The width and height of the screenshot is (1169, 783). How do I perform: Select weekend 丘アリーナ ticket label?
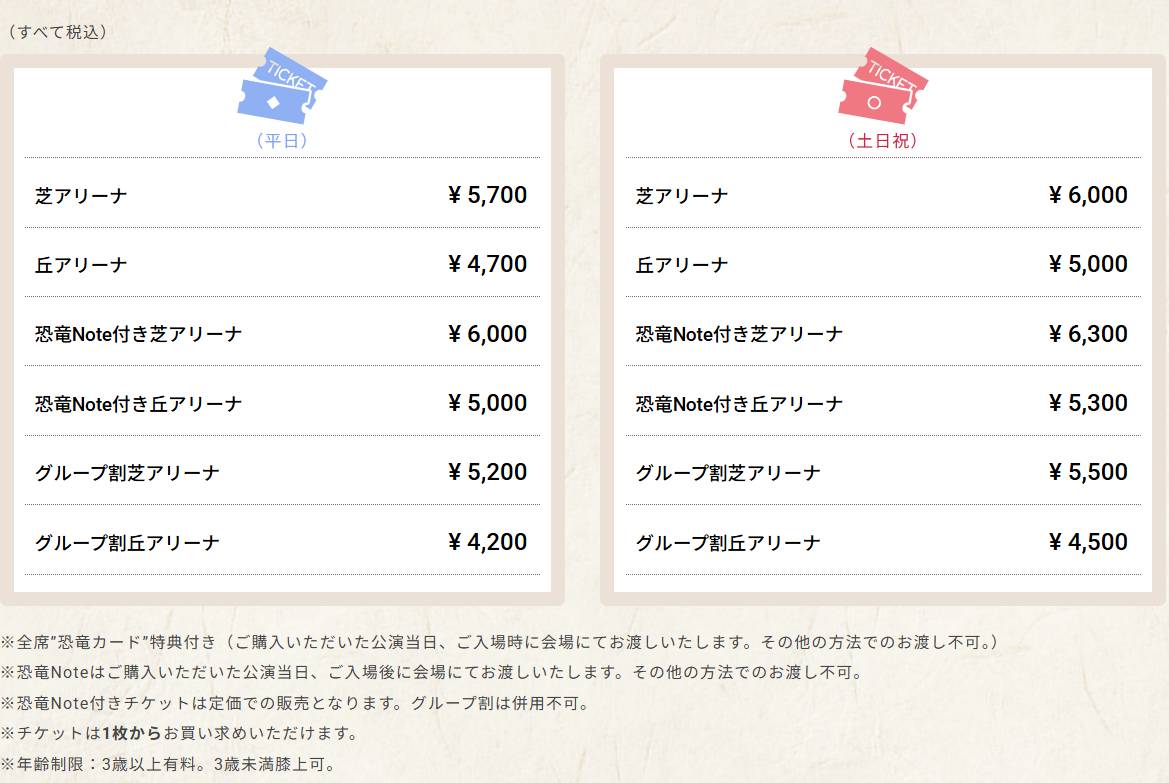[682, 265]
